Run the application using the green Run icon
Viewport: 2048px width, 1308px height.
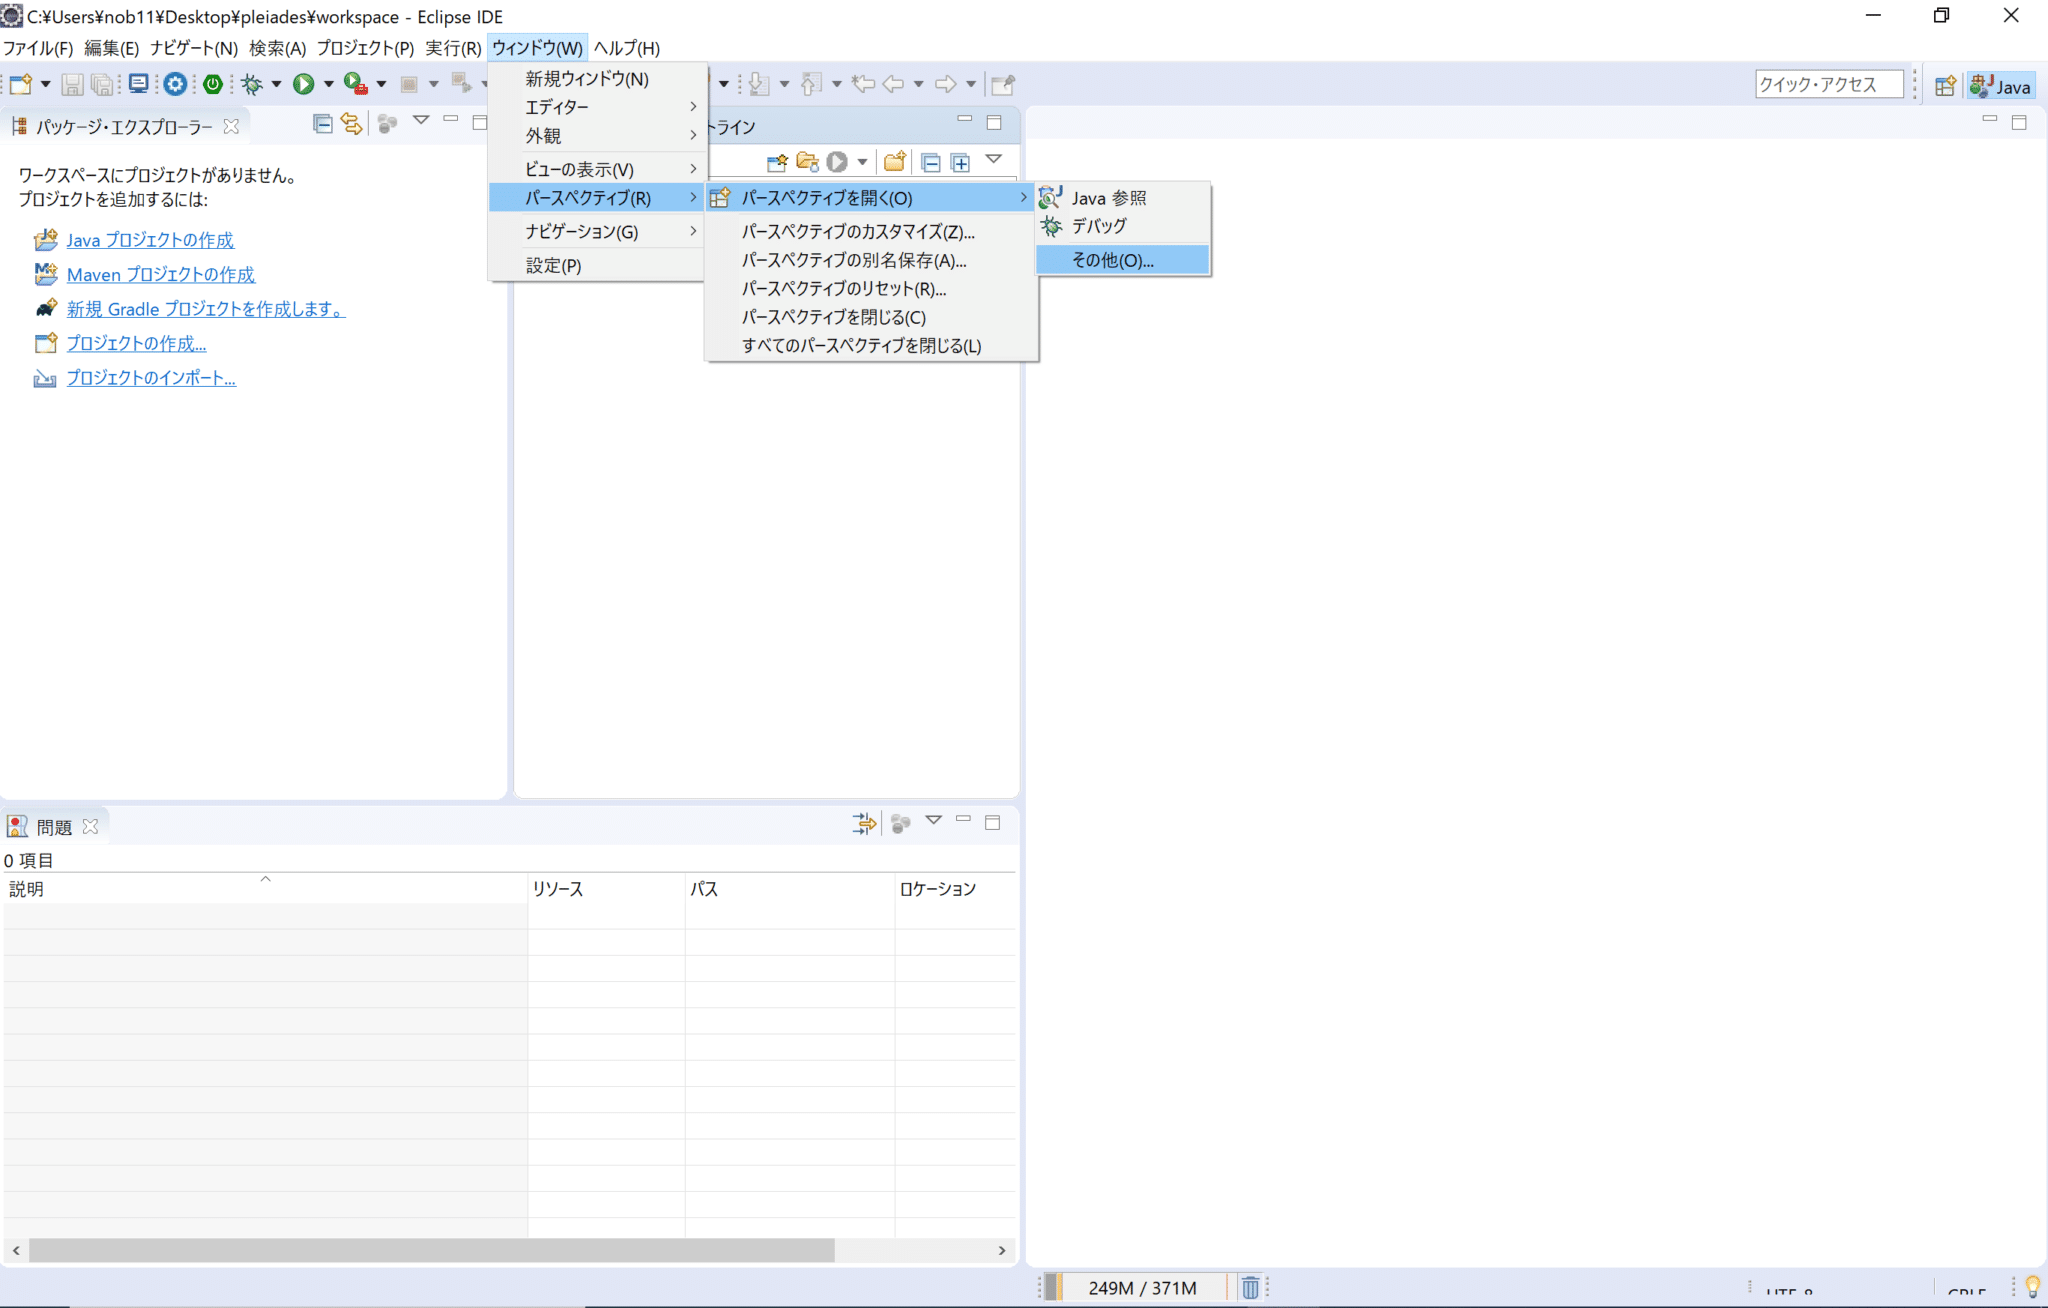coord(305,84)
